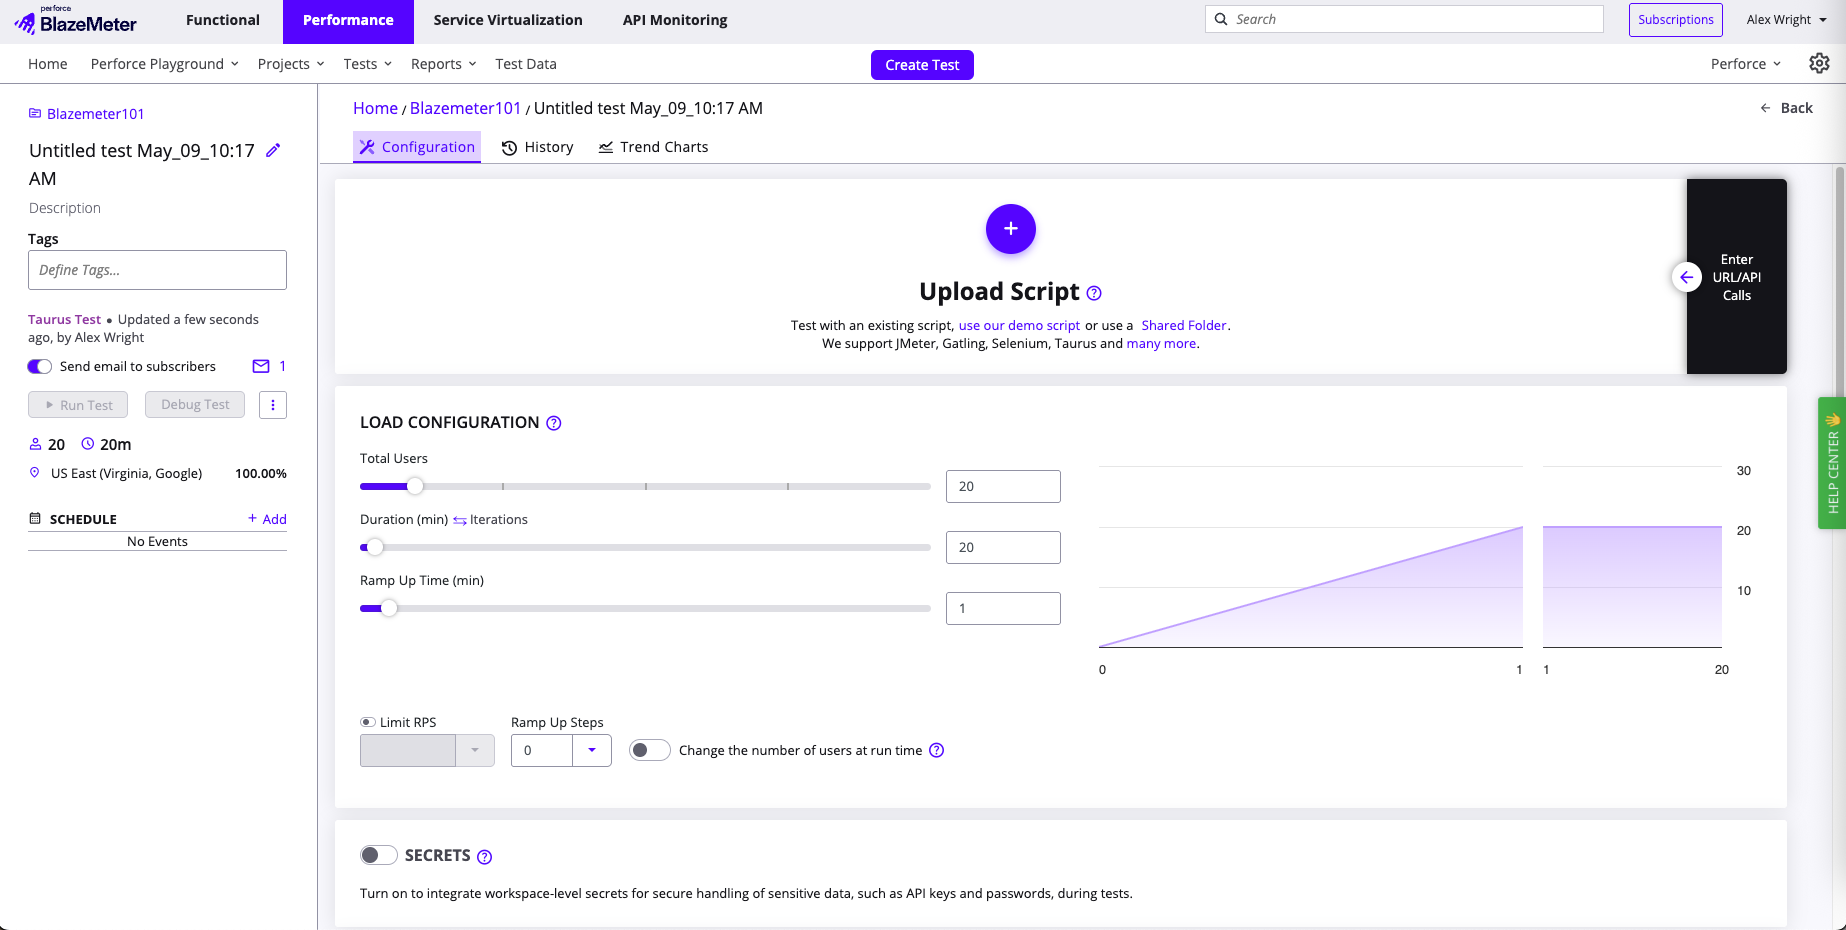Image resolution: width=1846 pixels, height=930 pixels.
Task: Click the Total Users slider handle
Action: [415, 486]
